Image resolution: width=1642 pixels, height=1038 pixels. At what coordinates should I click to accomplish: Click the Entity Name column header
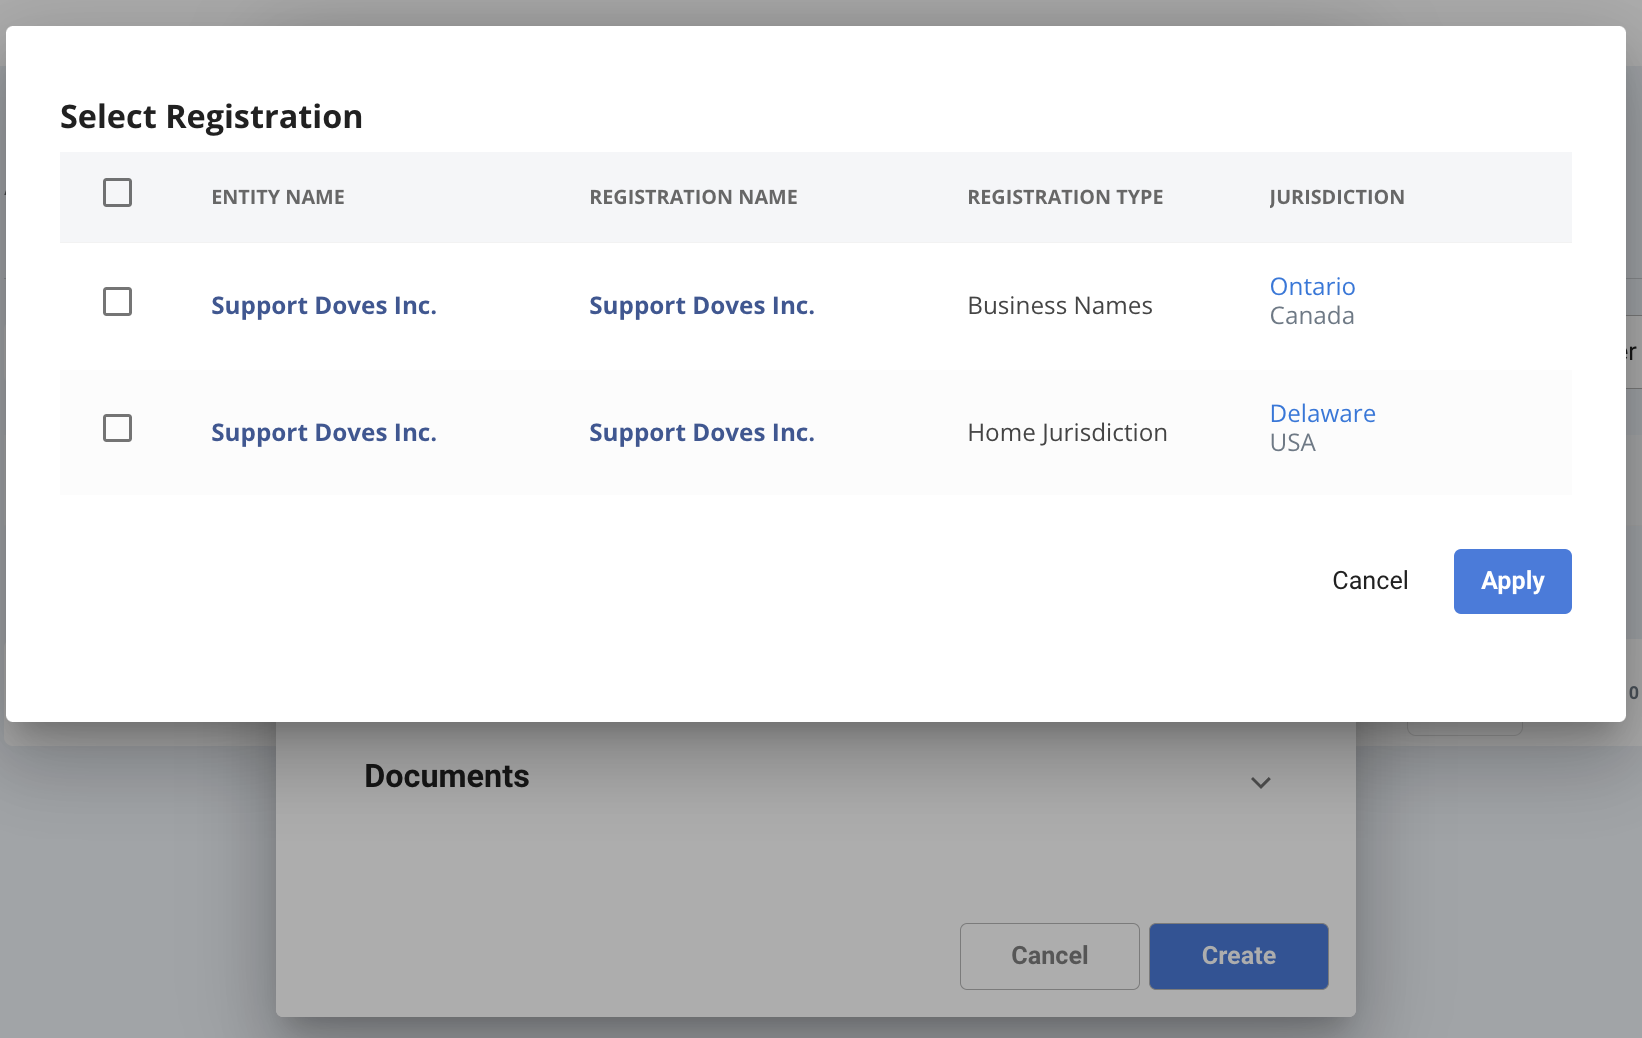click(x=278, y=198)
